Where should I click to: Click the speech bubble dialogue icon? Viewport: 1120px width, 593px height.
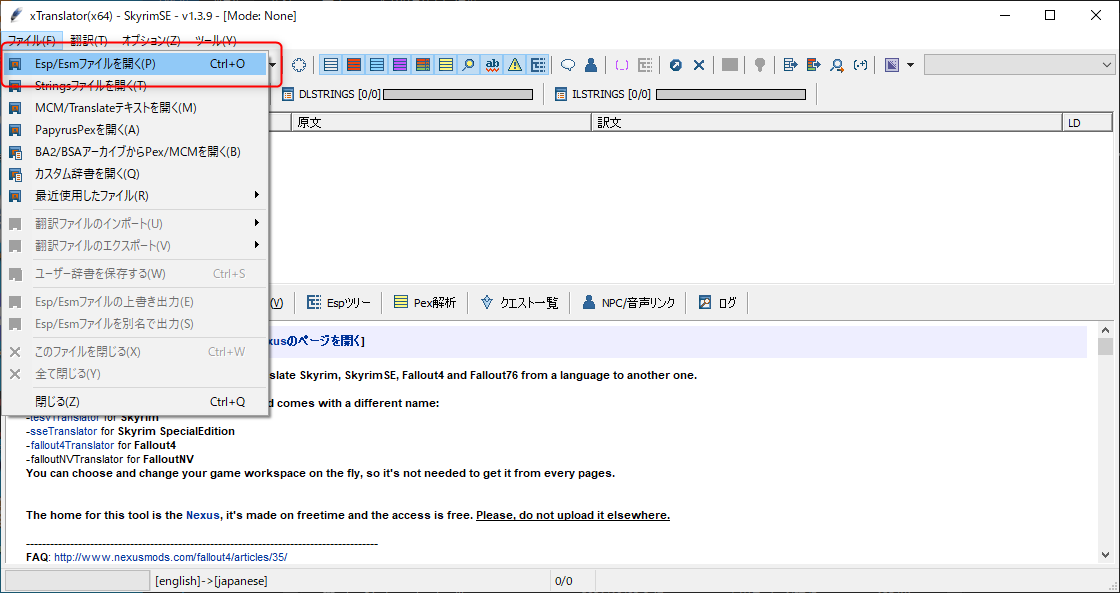pos(568,65)
